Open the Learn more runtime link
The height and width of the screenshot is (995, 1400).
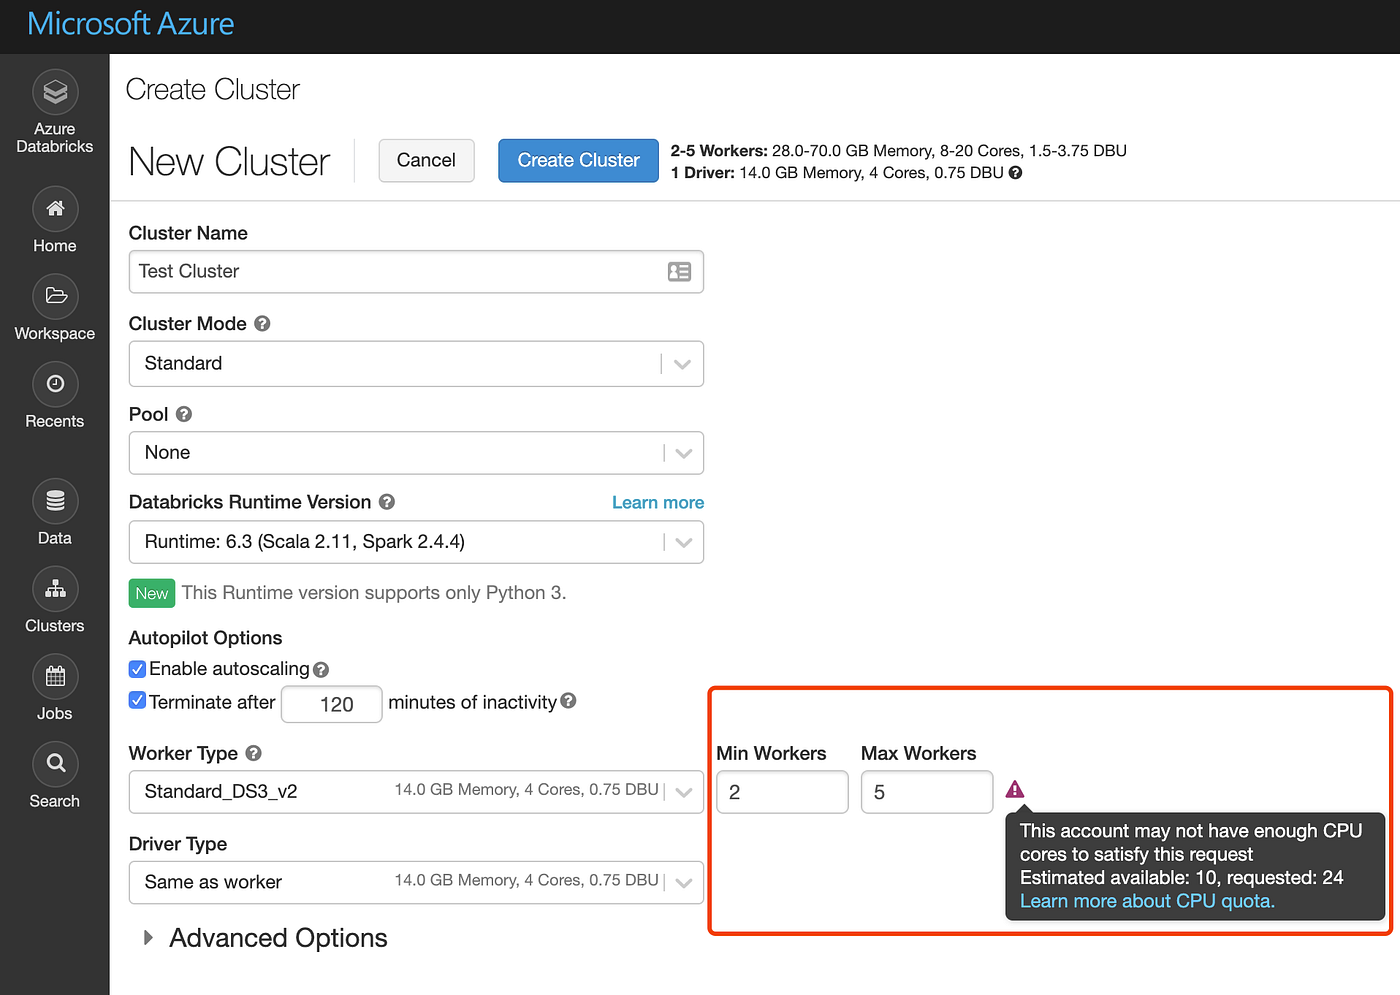click(658, 503)
